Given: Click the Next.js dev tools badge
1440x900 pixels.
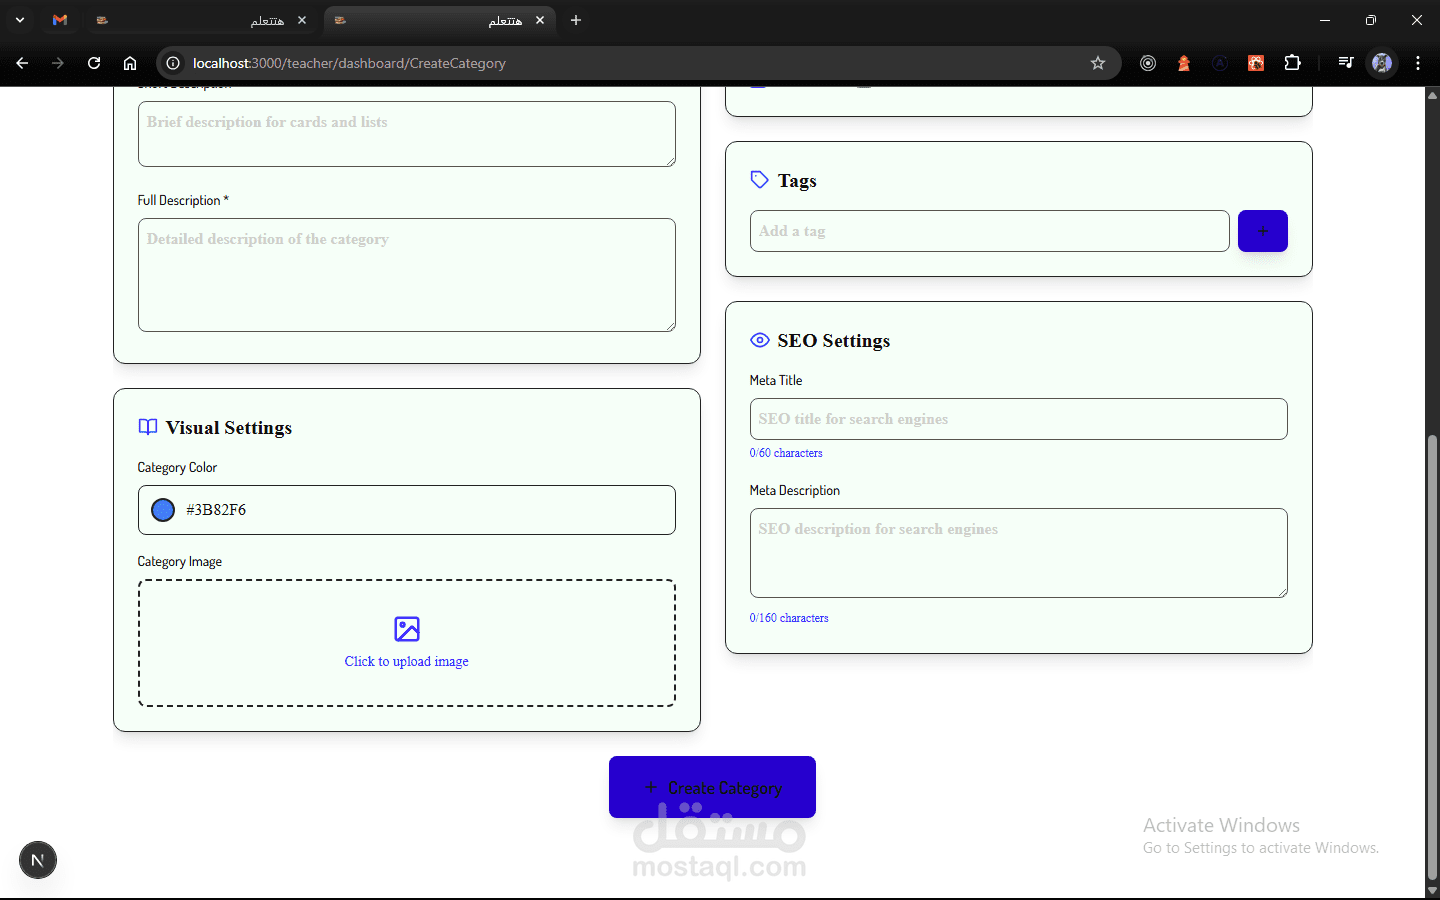Looking at the screenshot, I should (x=38, y=860).
